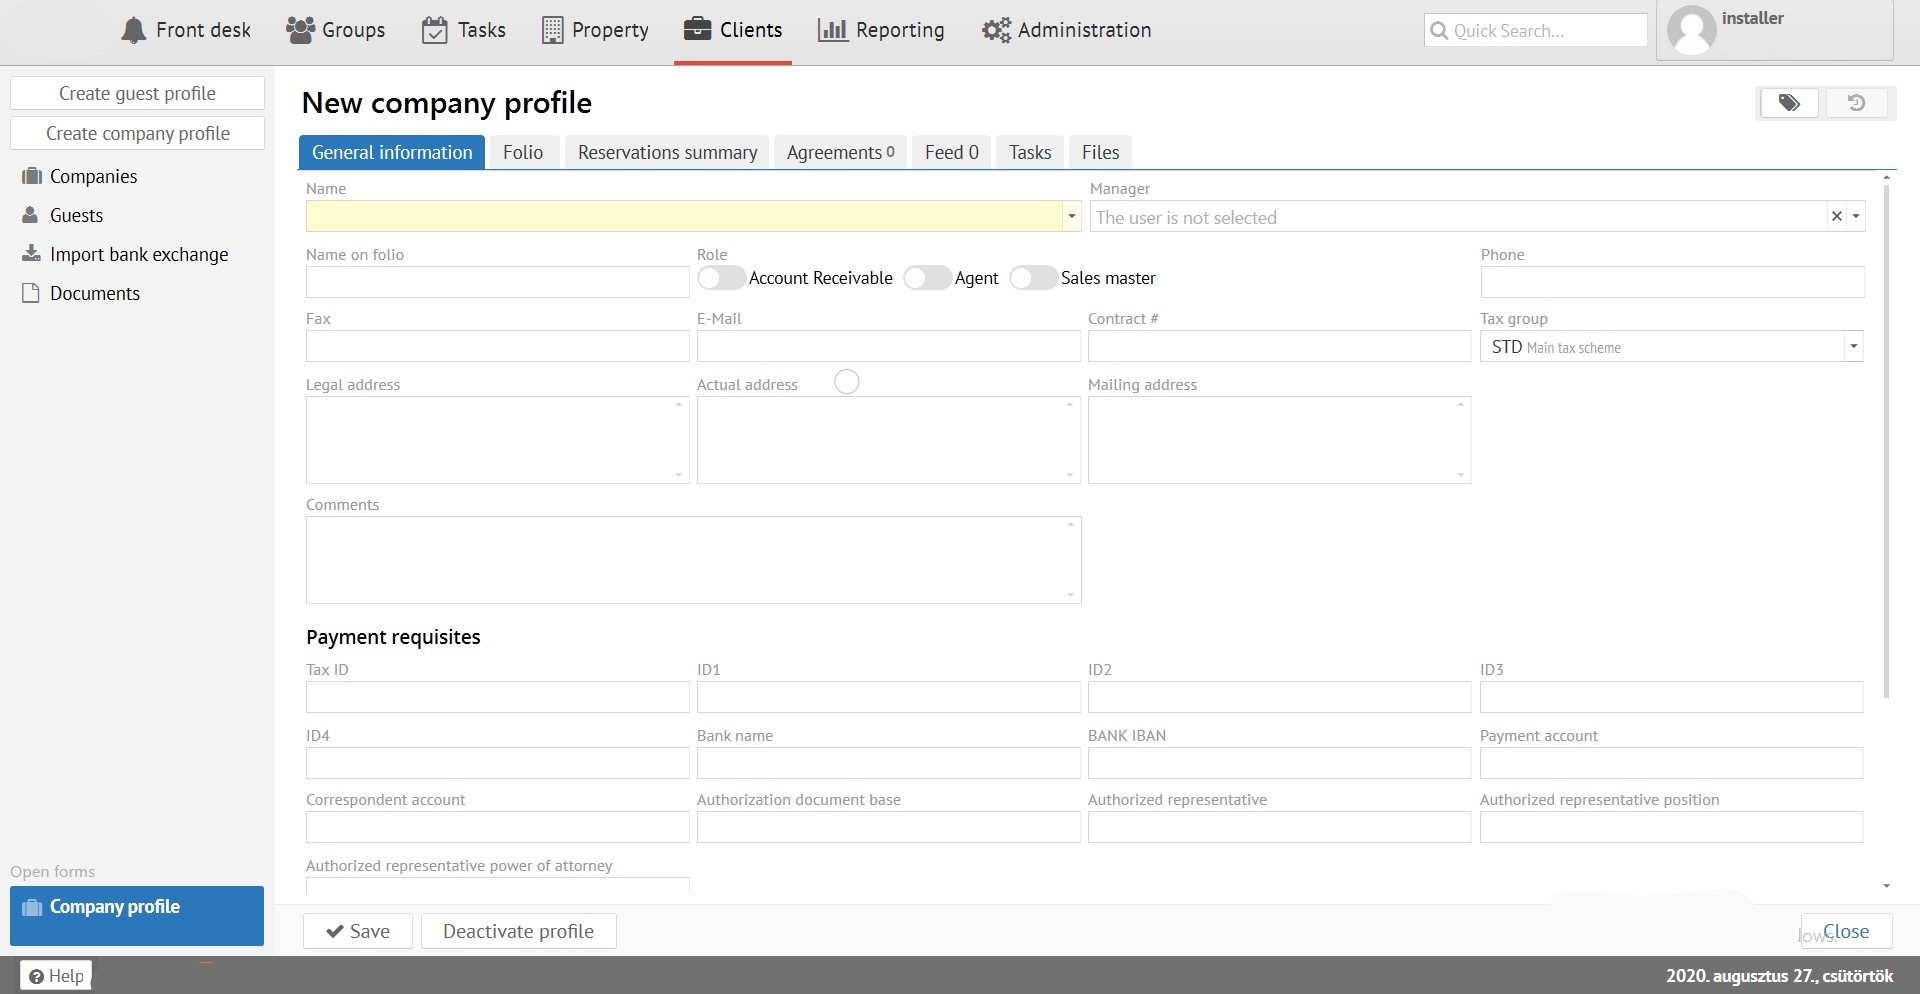This screenshot has height=994, width=1920.
Task: Open the Tasks tab in company profile
Action: pyautogui.click(x=1030, y=152)
